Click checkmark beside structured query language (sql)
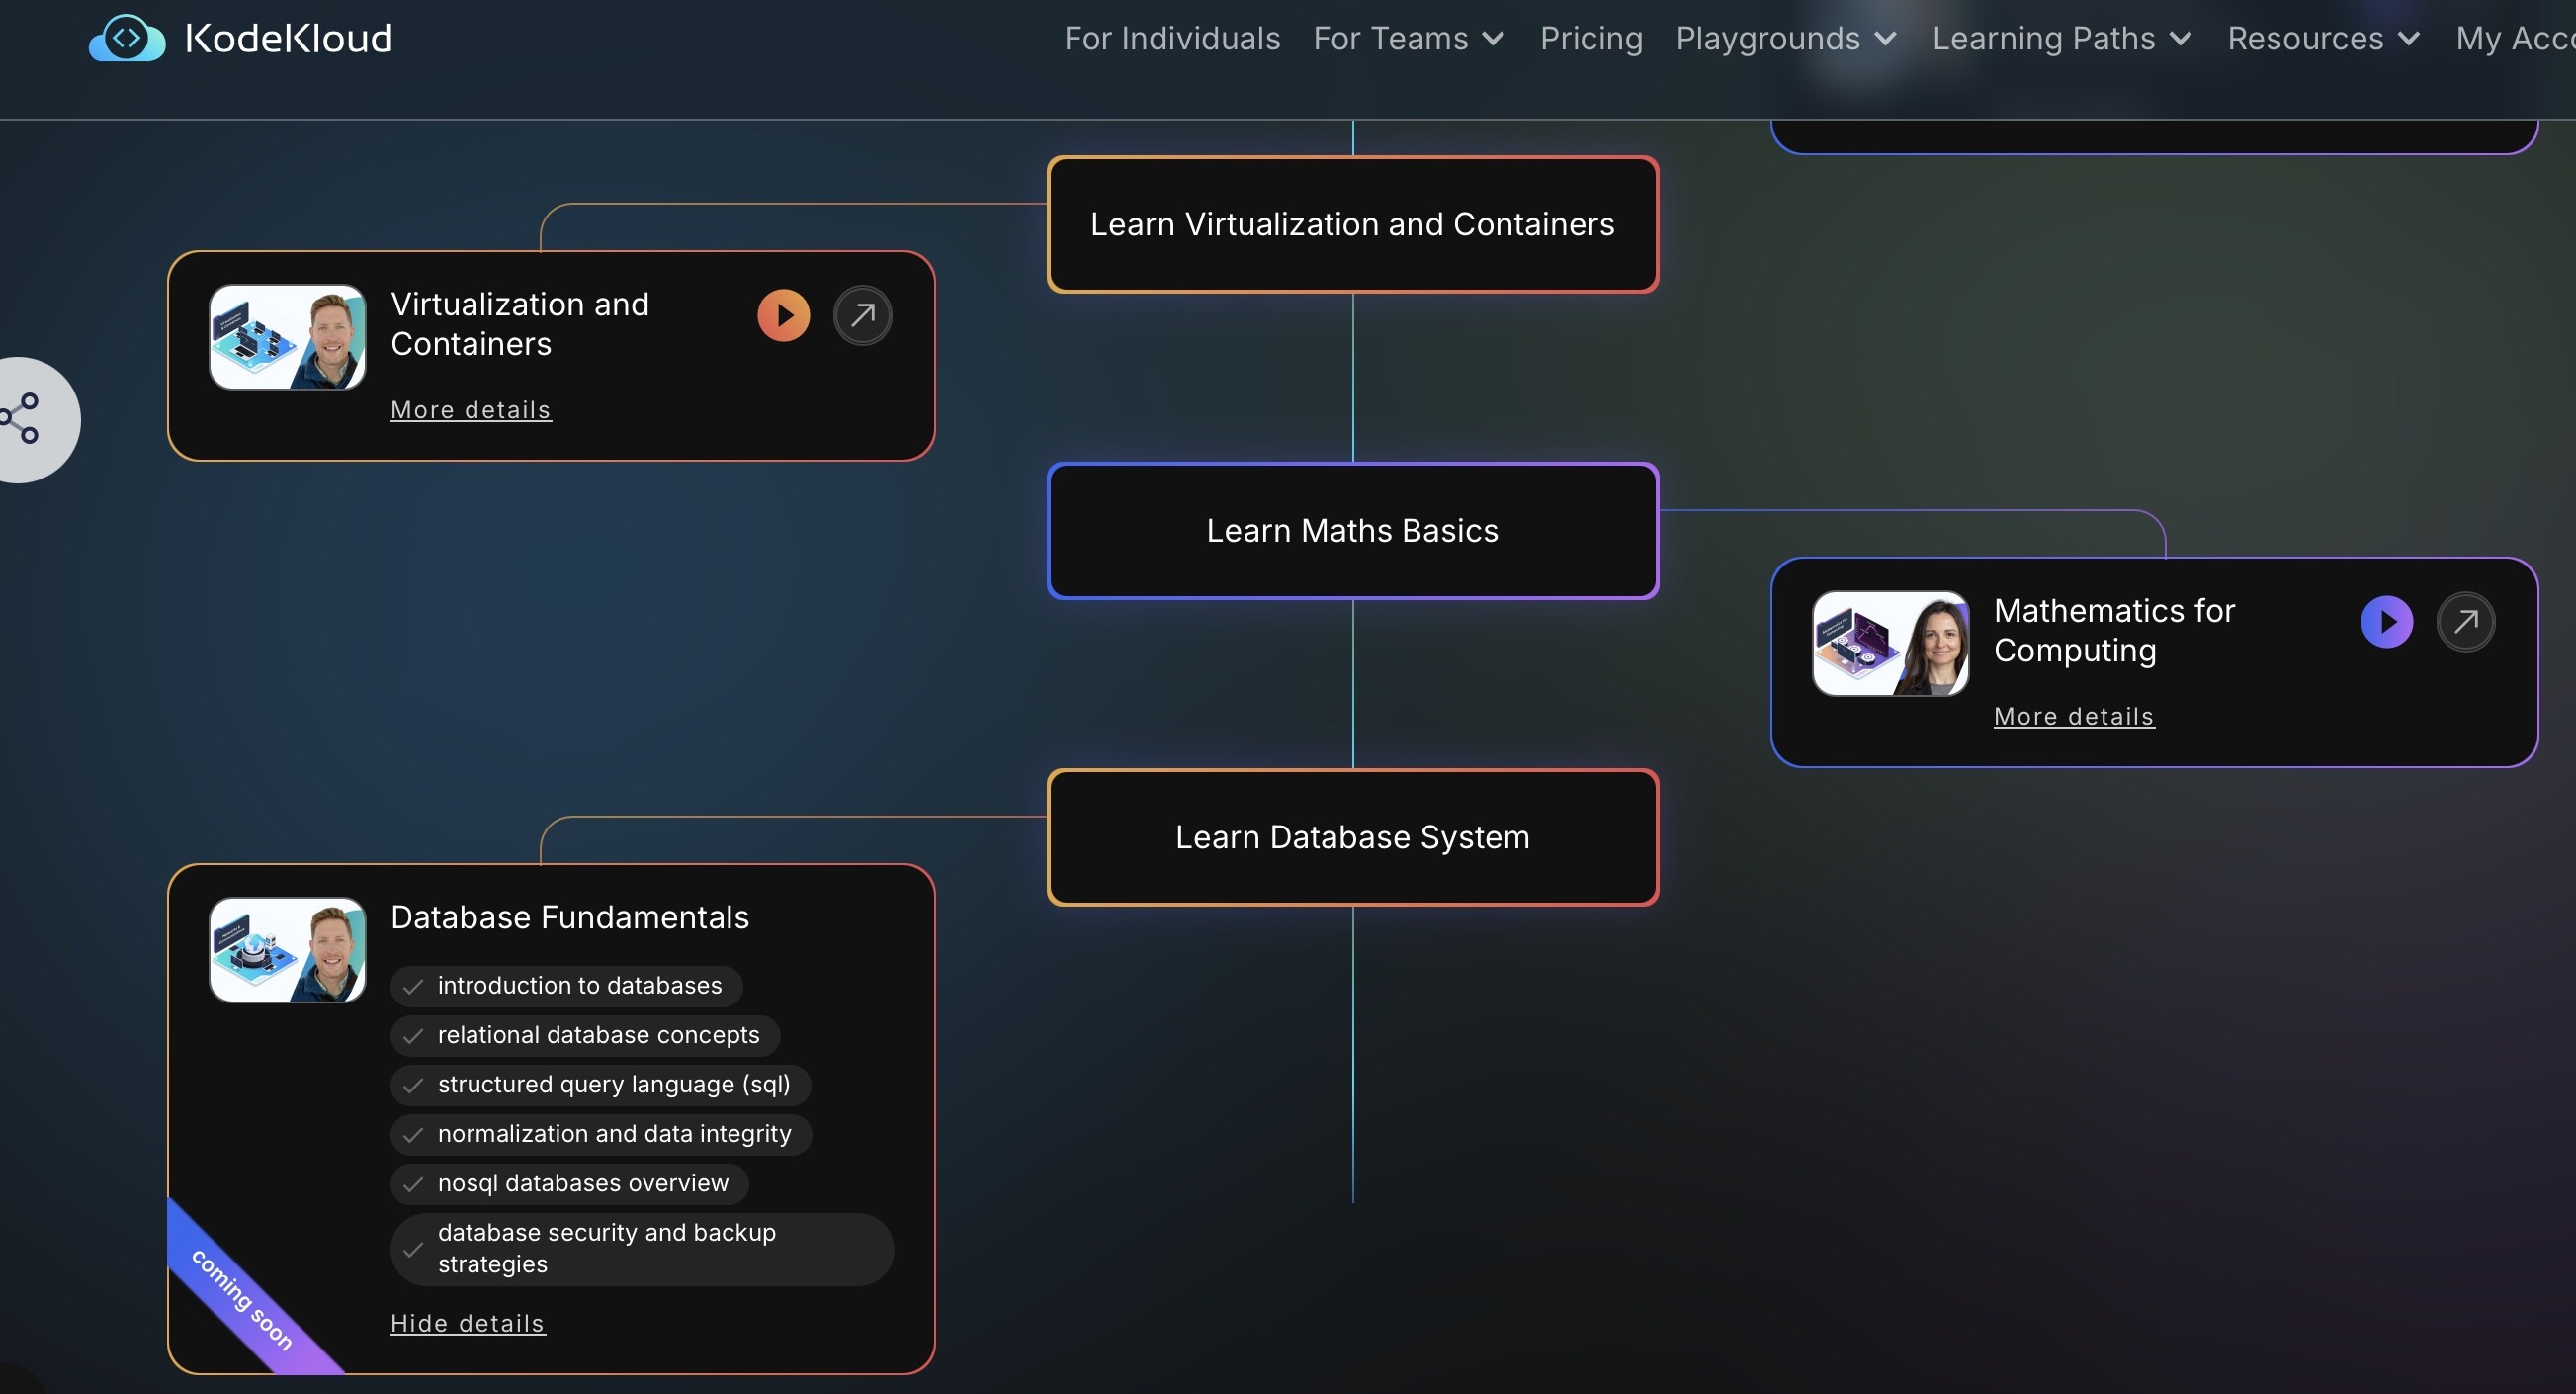This screenshot has width=2576, height=1394. click(x=413, y=1085)
